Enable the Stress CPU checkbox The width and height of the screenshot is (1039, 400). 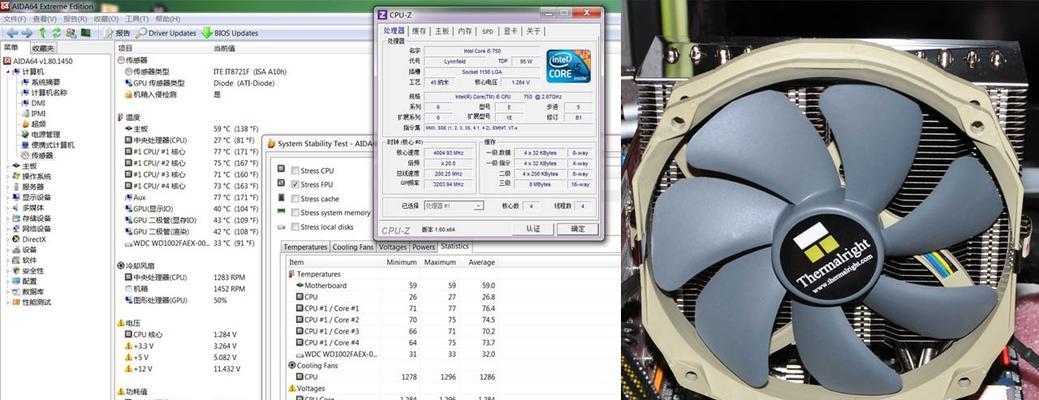click(295, 171)
